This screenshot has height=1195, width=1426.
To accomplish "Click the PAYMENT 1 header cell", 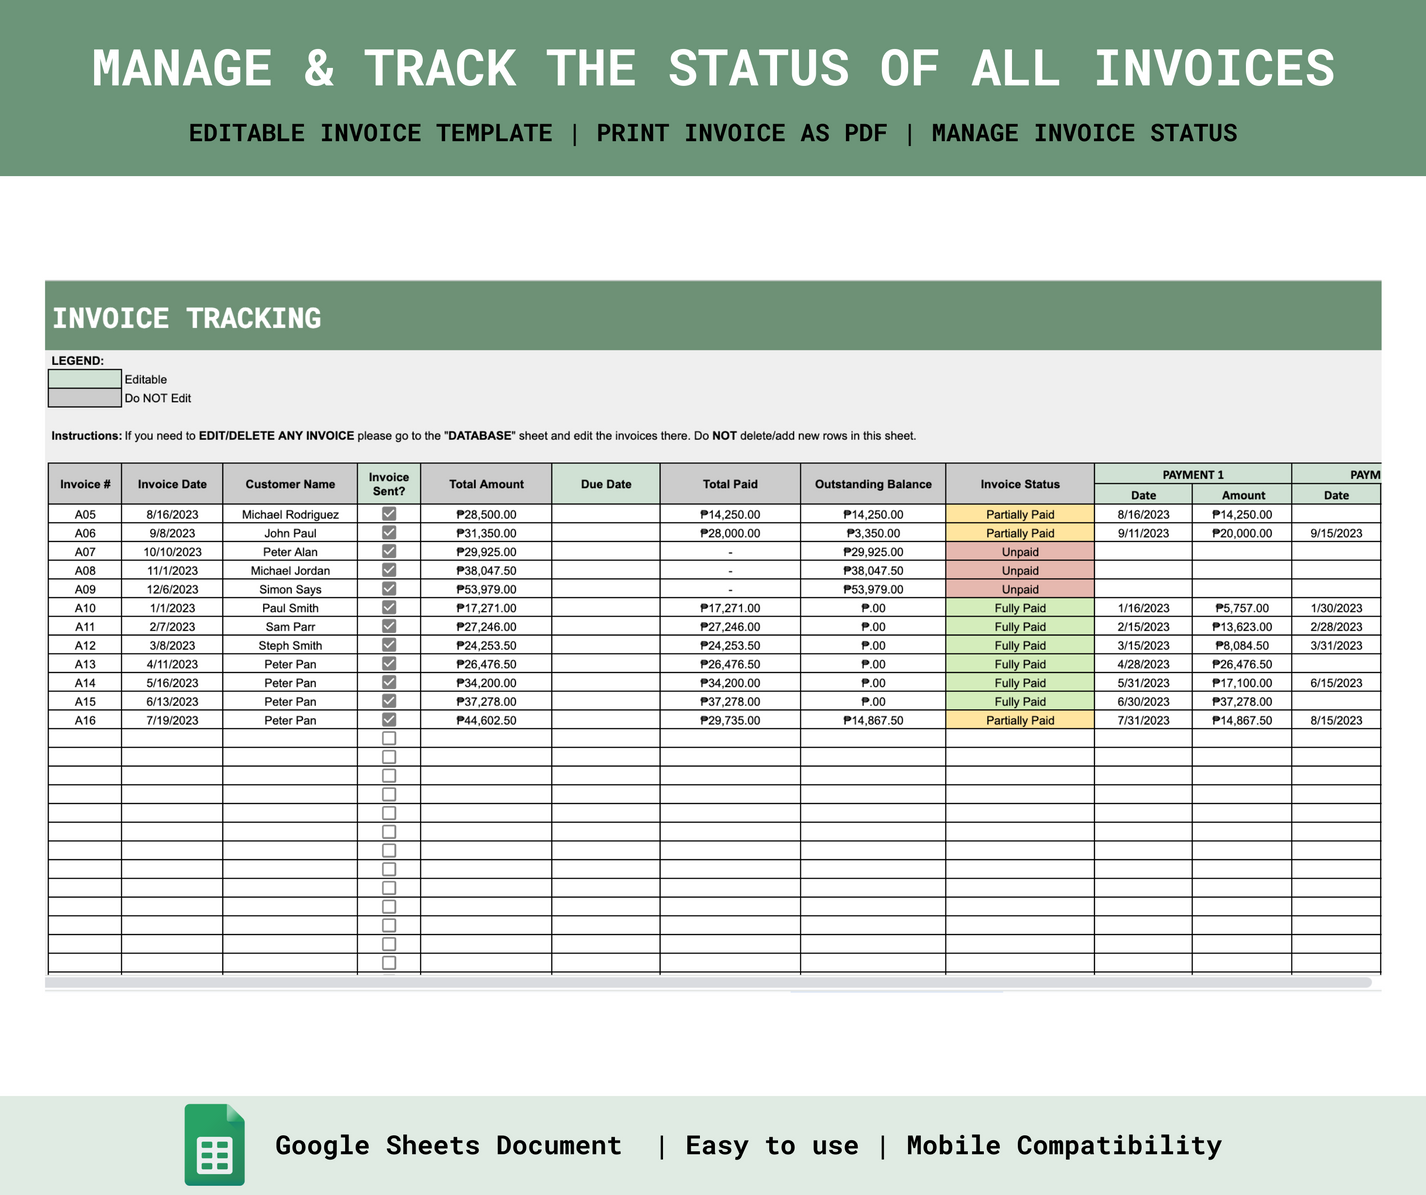I will [1193, 474].
